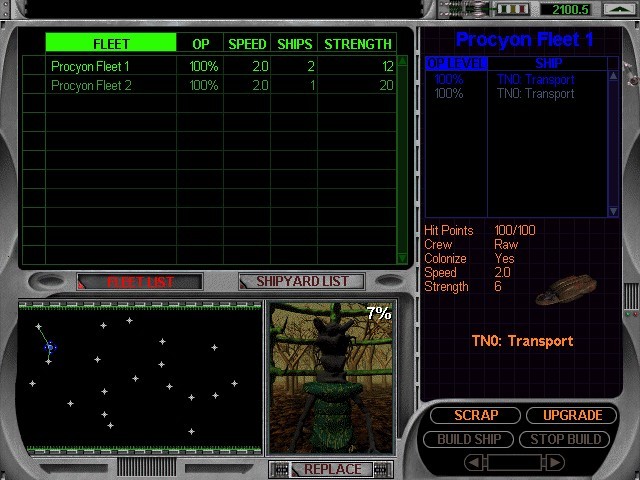Click the SHIP column header in ship panel
The image size is (640, 480).
point(548,63)
